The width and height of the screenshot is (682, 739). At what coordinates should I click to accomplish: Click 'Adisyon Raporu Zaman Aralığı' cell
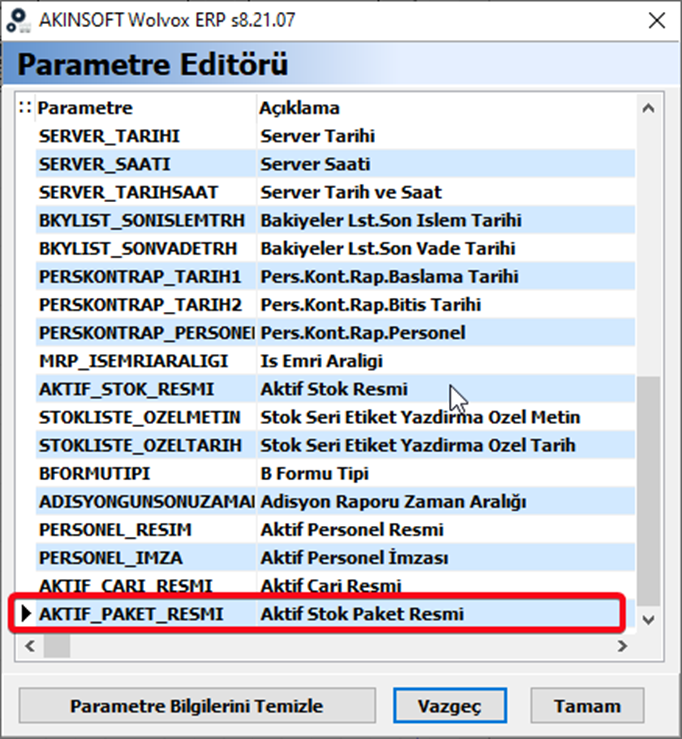coord(394,501)
